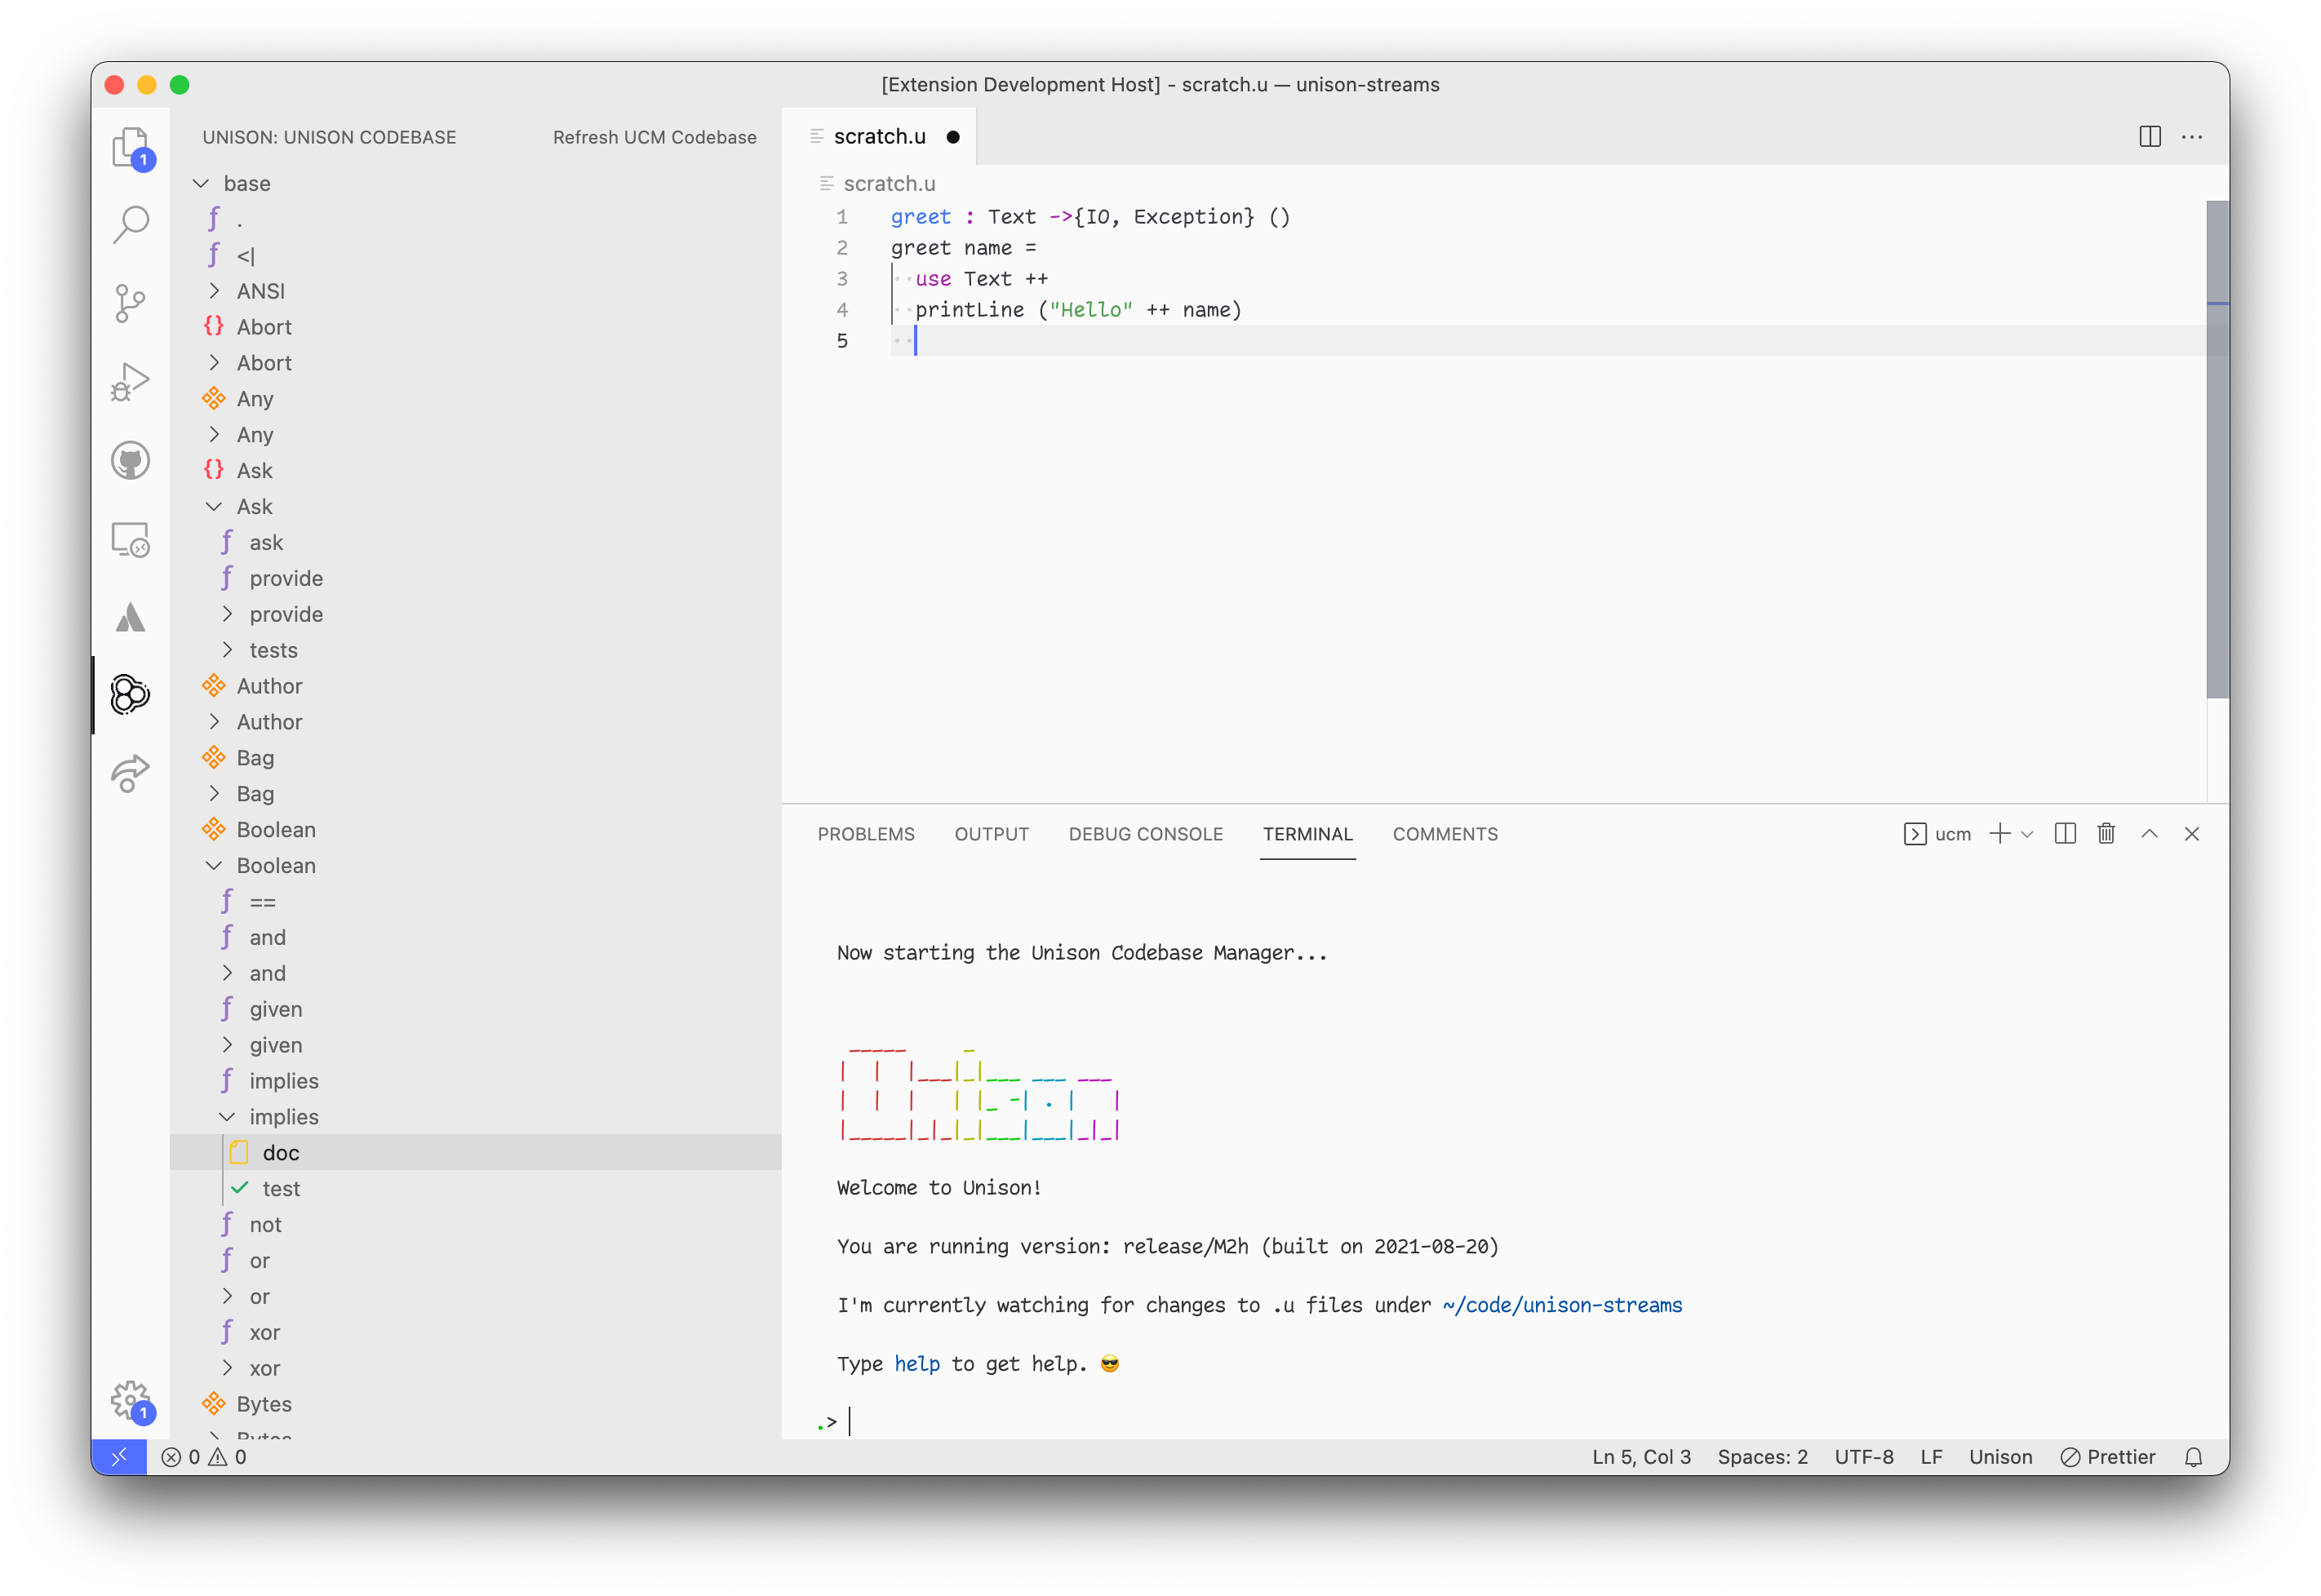Viewport: 2321px width, 1596px height.
Task: Switch to the PROBLEMS tab
Action: [865, 834]
